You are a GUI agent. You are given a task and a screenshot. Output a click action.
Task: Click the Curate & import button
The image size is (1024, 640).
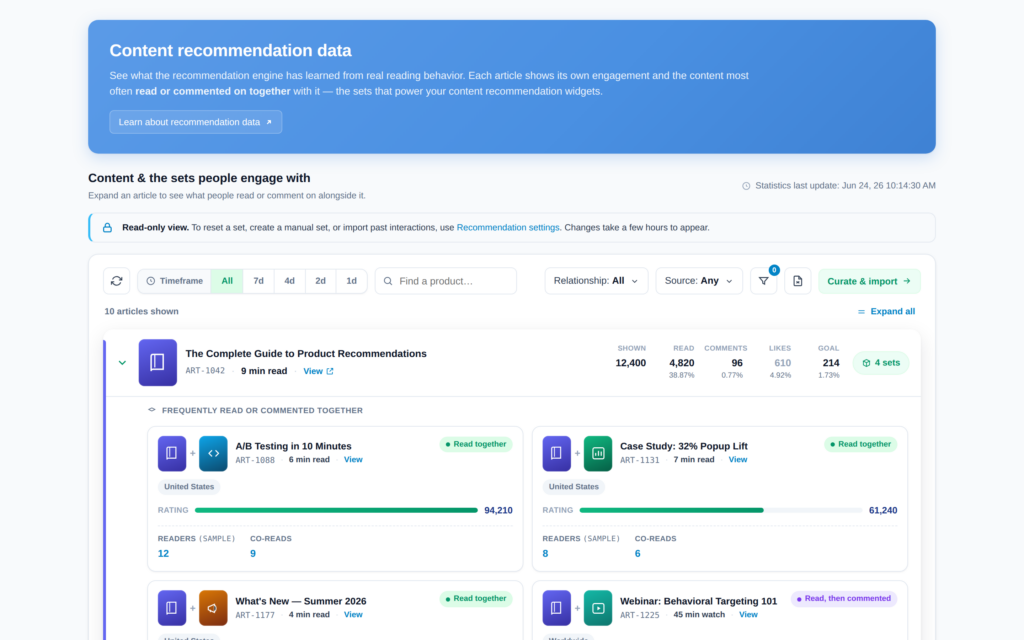pos(869,281)
